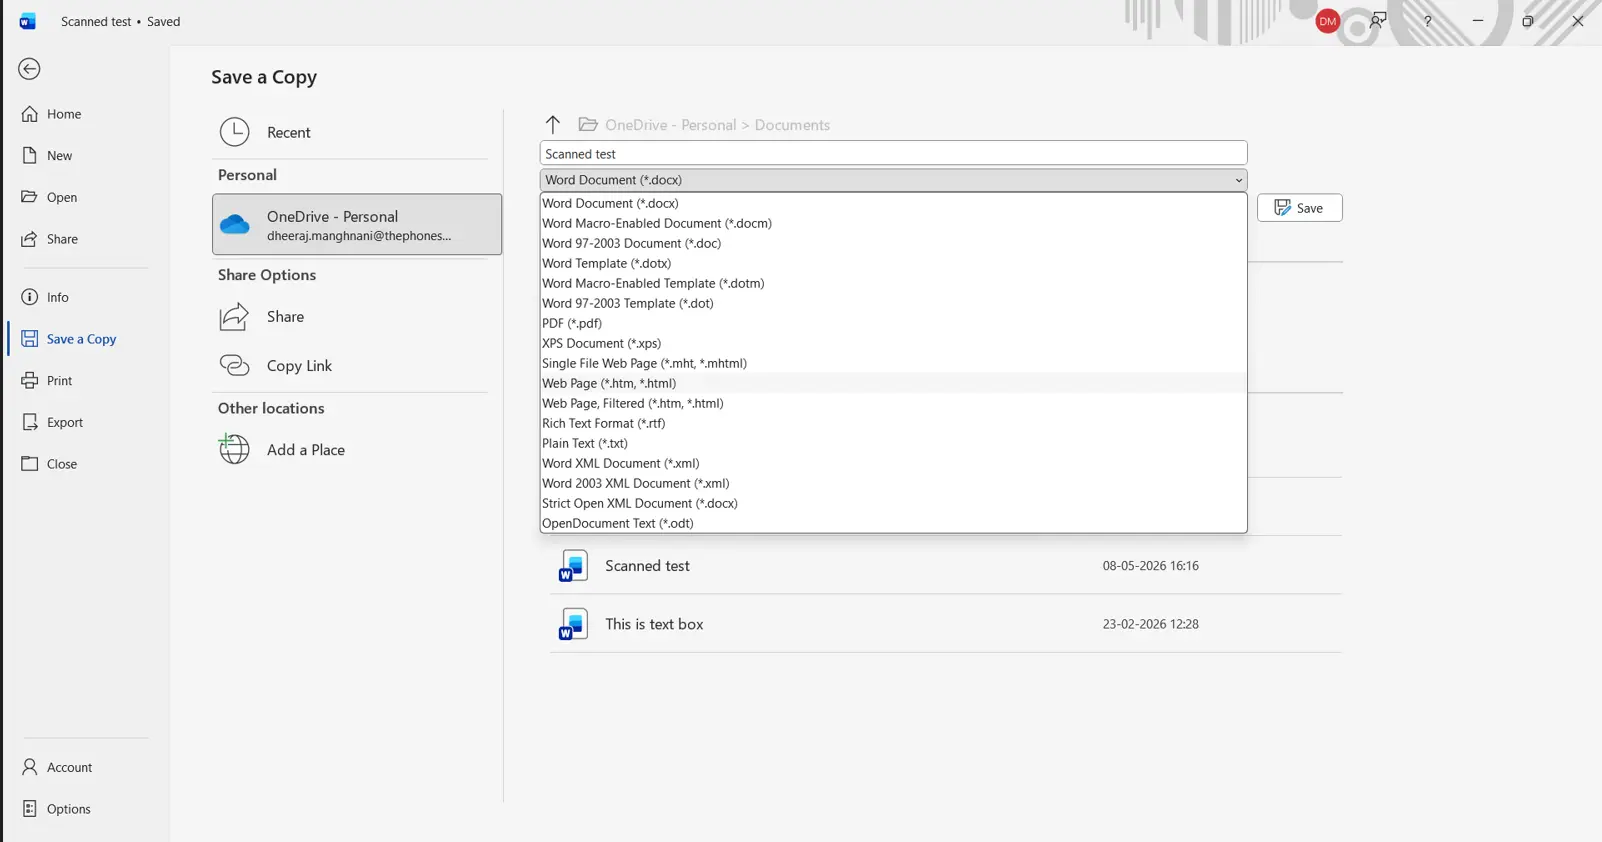
Task: Pick Word XML Document (*.xml)
Action: (893, 463)
